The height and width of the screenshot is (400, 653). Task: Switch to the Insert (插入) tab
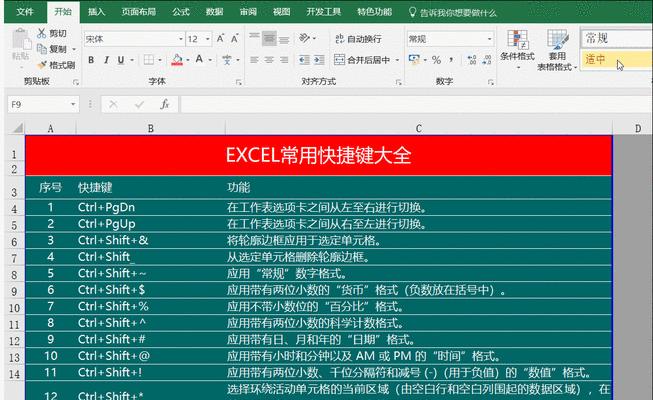[x=96, y=12]
